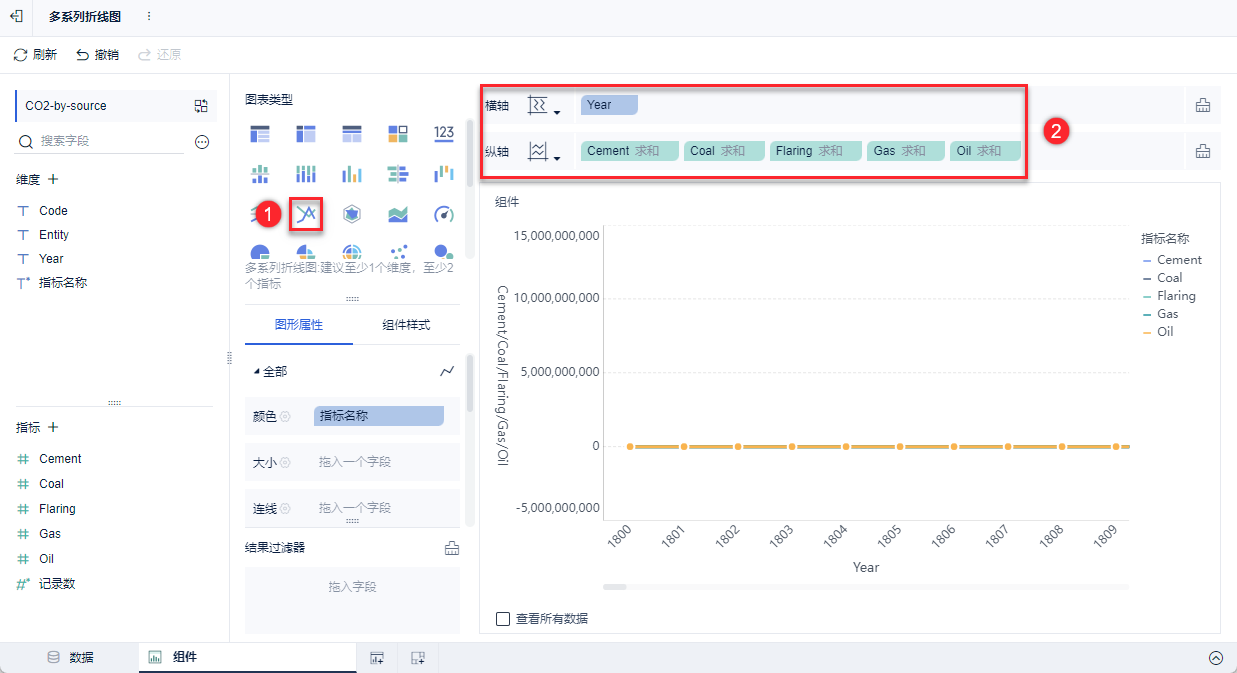Image resolution: width=1237 pixels, height=673 pixels.
Task: Click the chart's horizontal scrollbar thumb
Action: [x=615, y=587]
